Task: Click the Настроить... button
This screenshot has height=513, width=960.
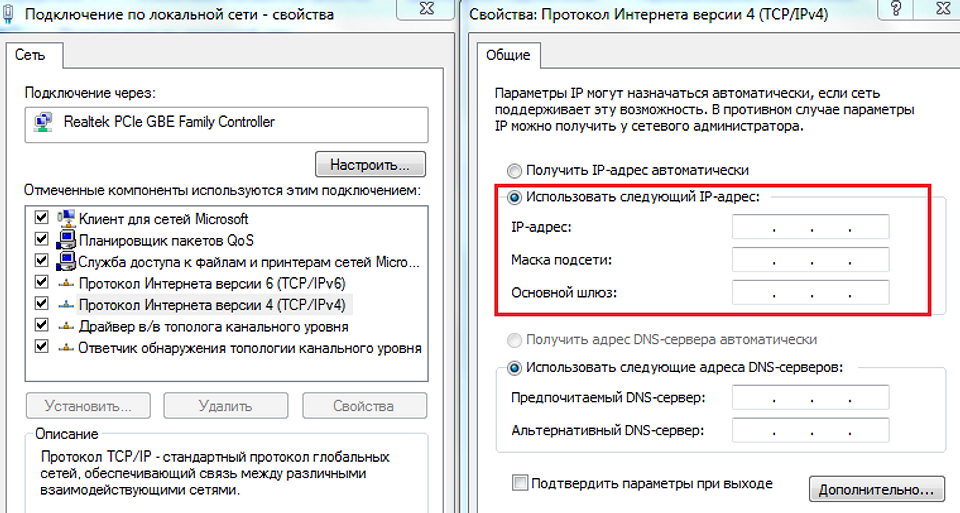Action: click(370, 165)
